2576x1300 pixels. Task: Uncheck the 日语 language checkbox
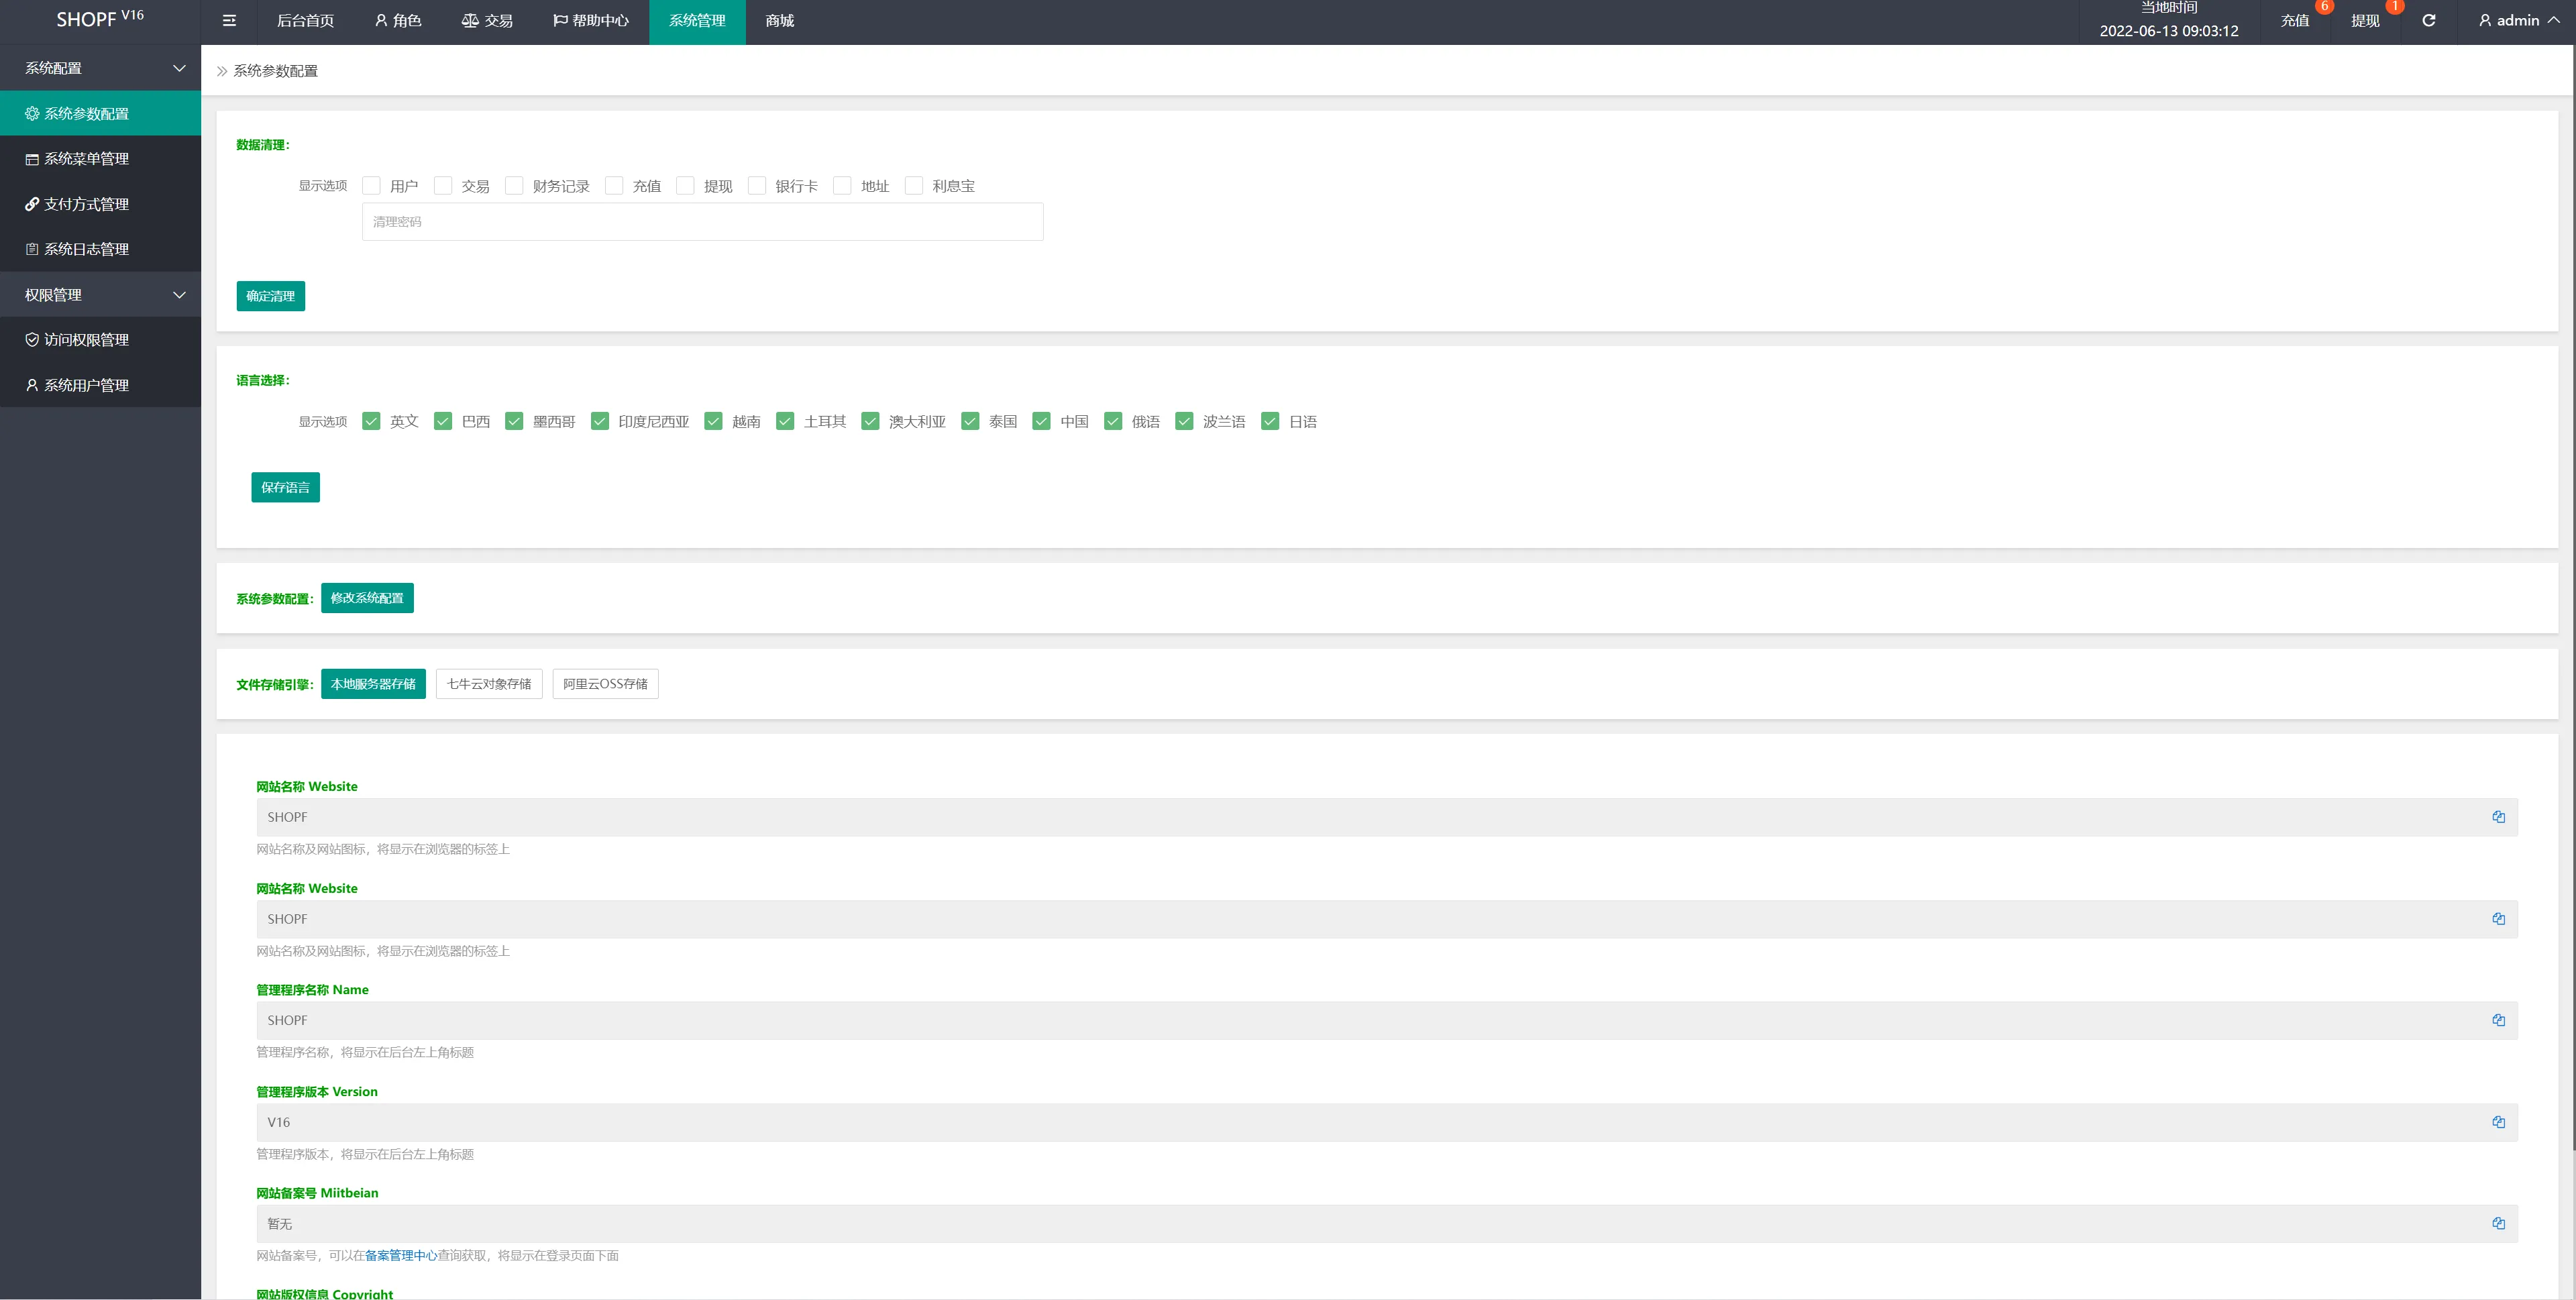coord(1270,421)
